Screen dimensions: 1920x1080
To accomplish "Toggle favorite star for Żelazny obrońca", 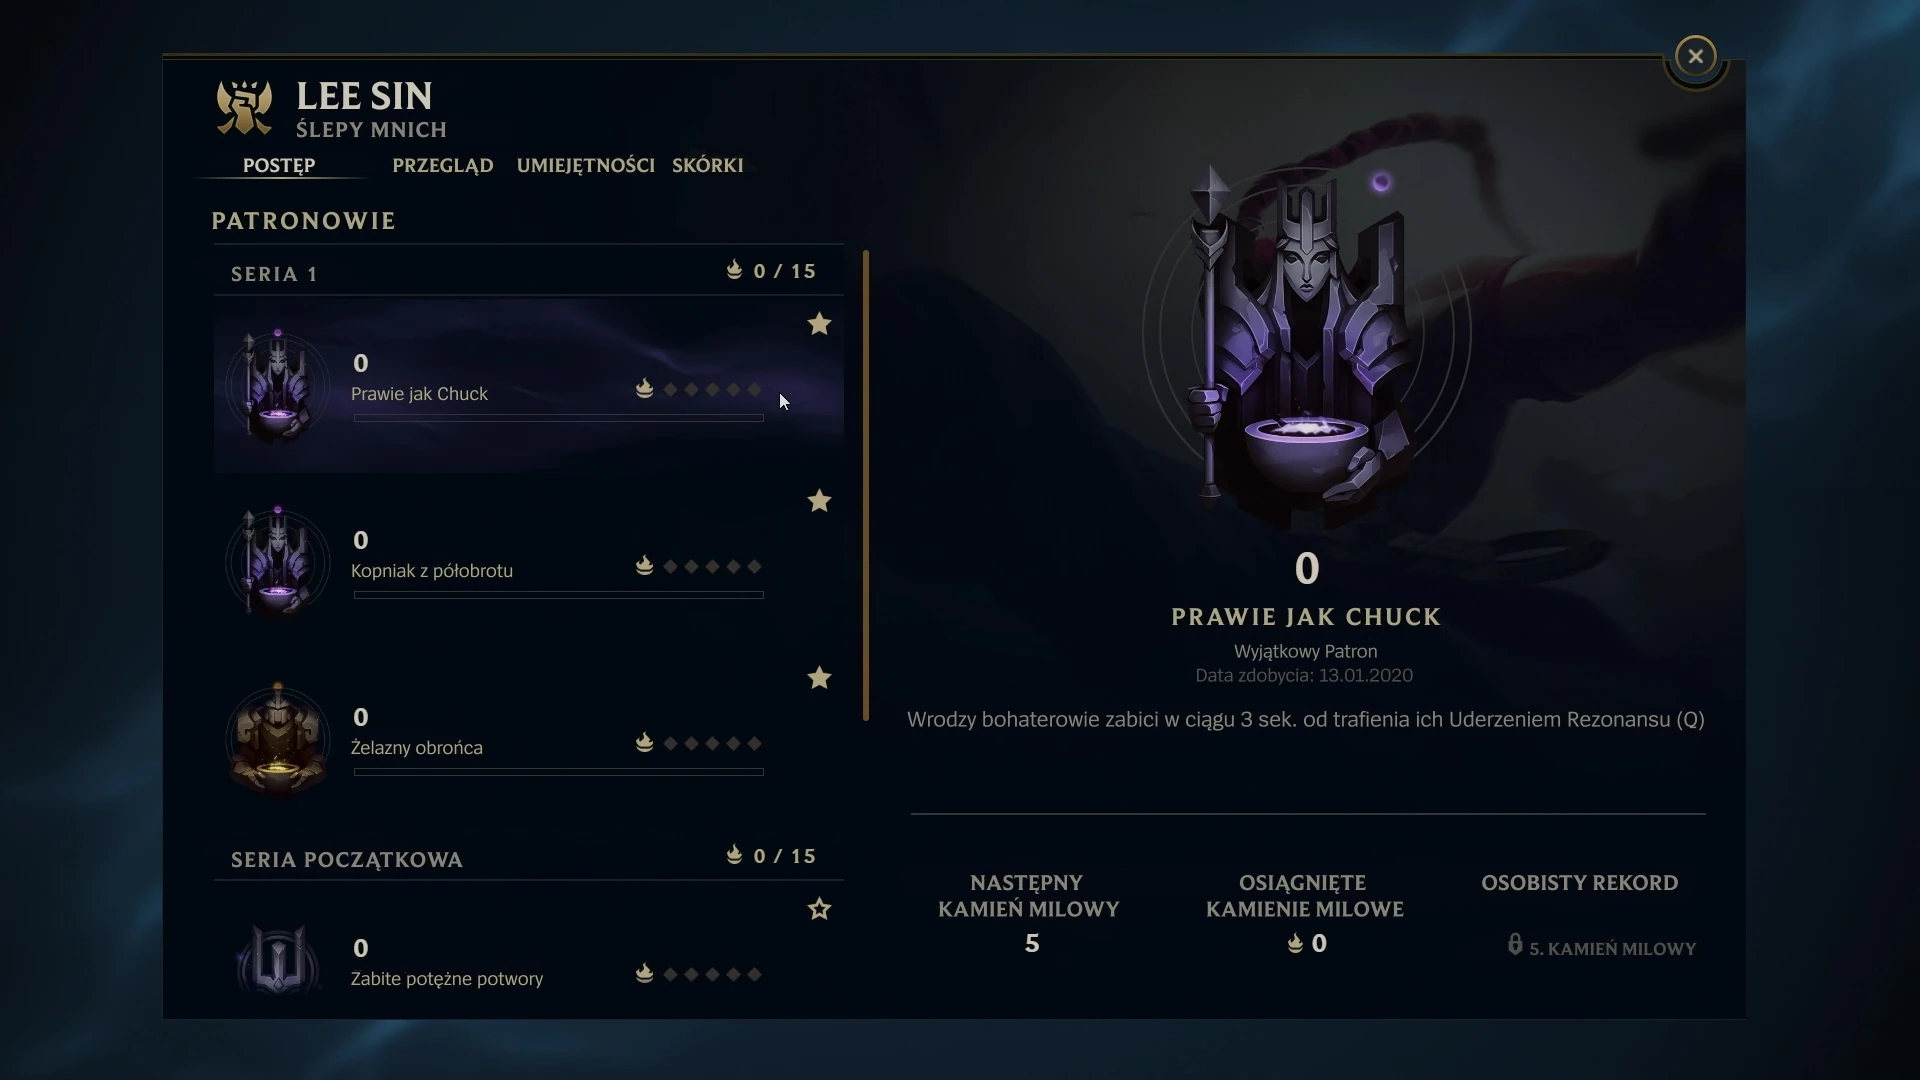I will pyautogui.click(x=819, y=678).
